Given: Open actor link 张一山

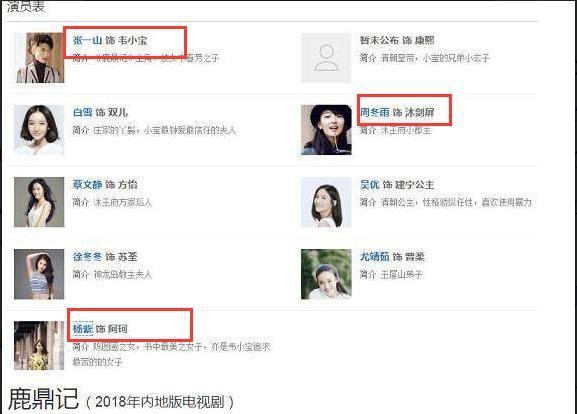Looking at the screenshot, I should tap(87, 40).
